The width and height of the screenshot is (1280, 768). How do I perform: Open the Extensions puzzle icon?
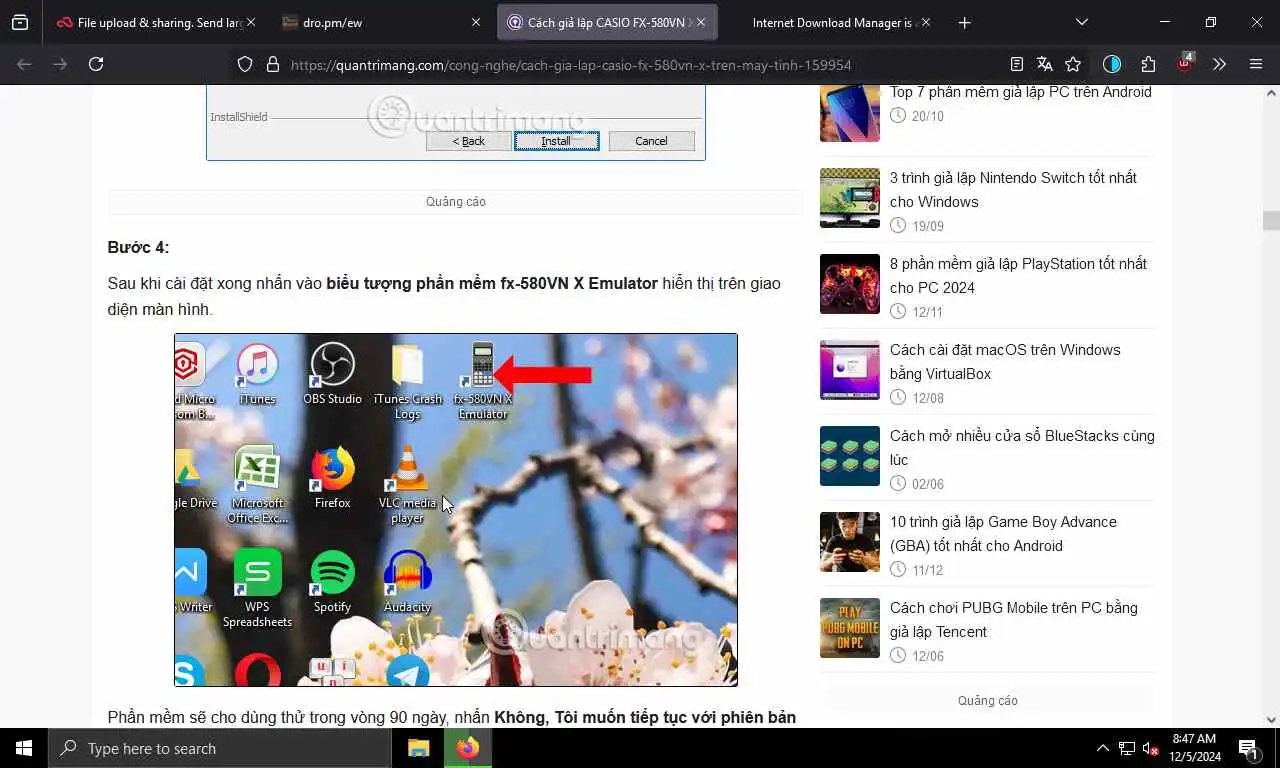[1148, 64]
